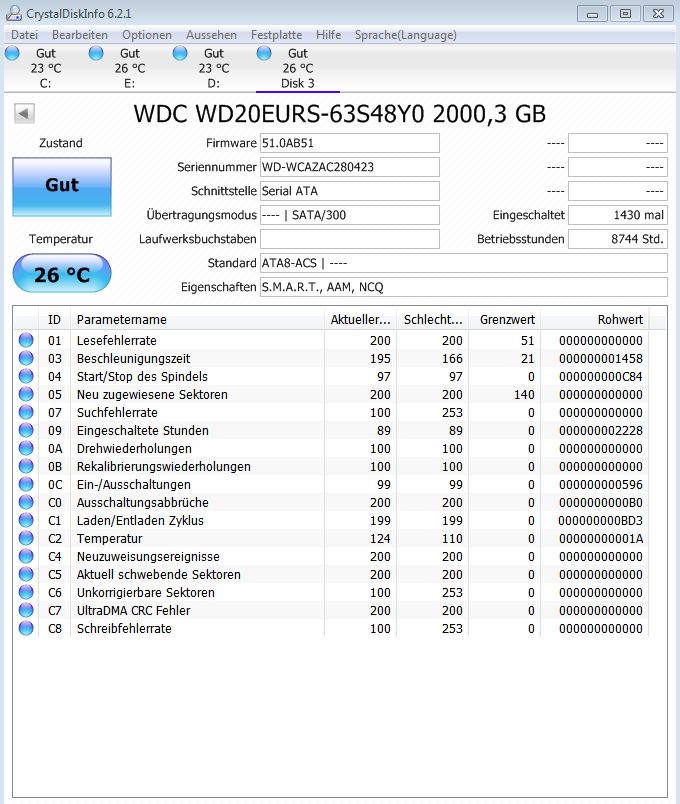680x804 pixels.
Task: Click the Rohwert column header
Action: click(595, 319)
